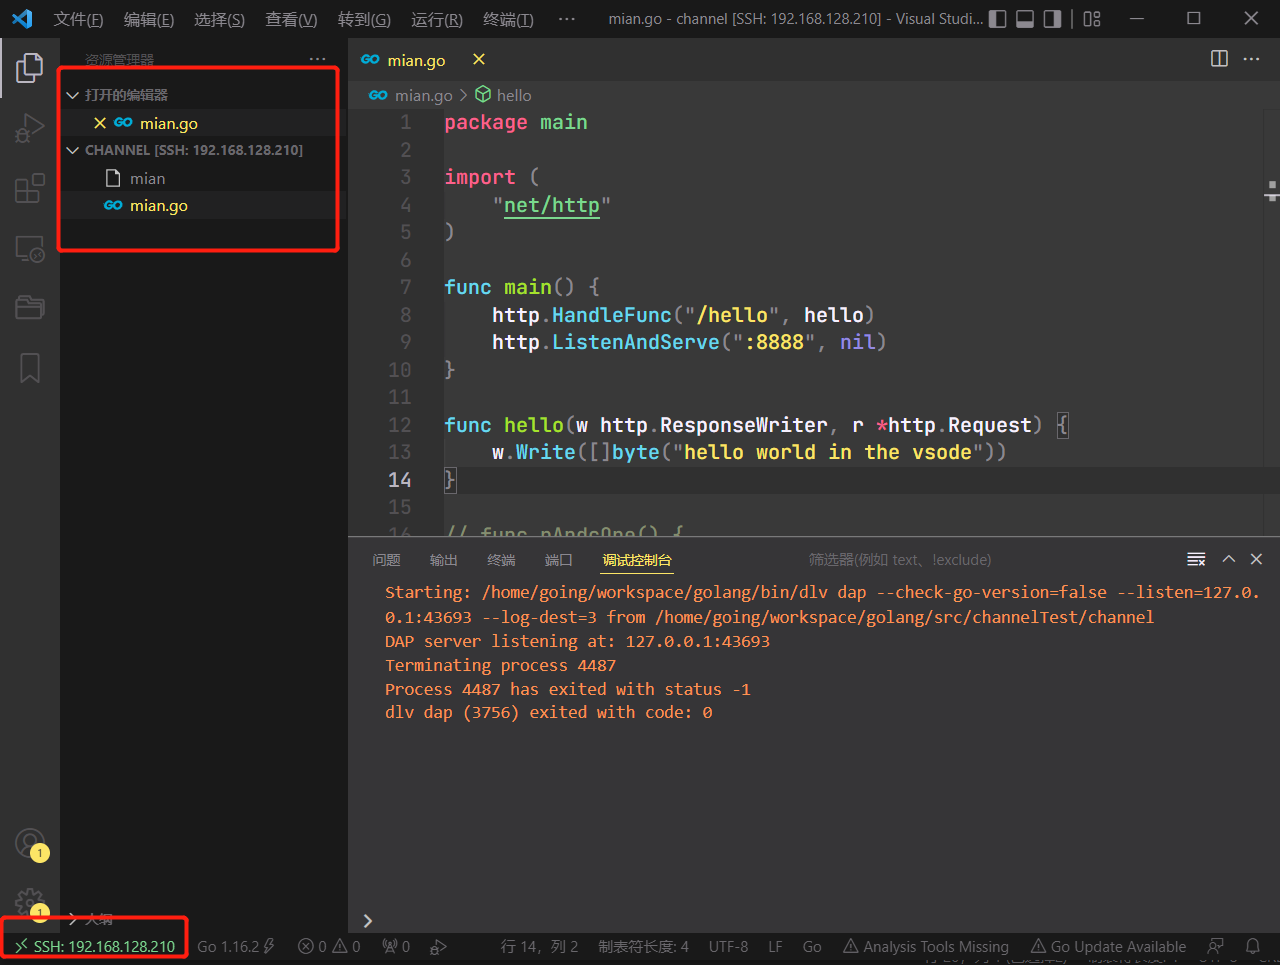Close mian.go in the open editors list
Image resolution: width=1280 pixels, height=965 pixels.
coord(100,123)
